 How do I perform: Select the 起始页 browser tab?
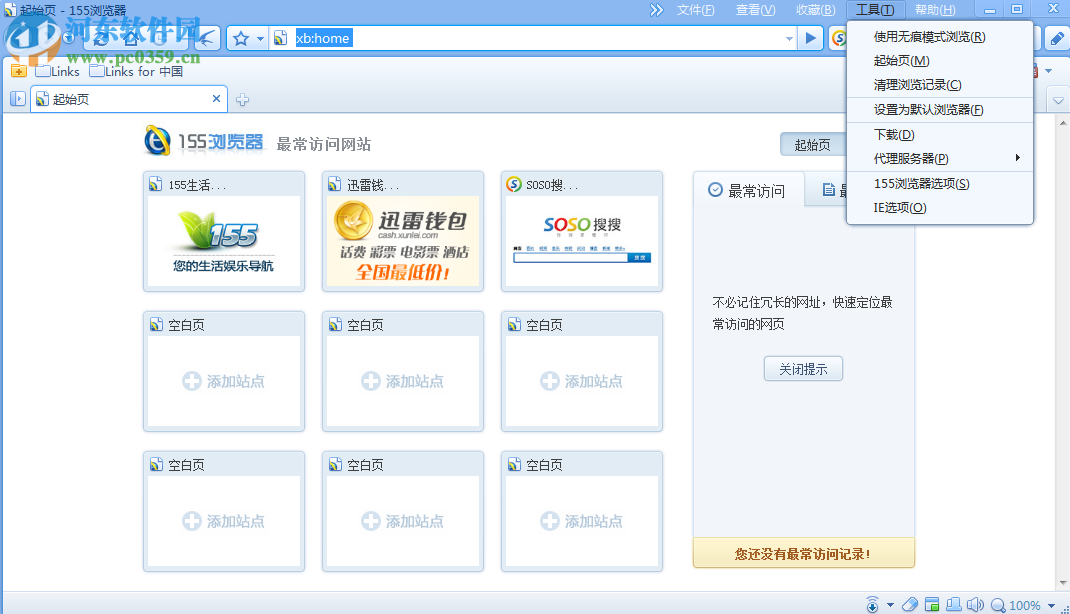(x=130, y=99)
